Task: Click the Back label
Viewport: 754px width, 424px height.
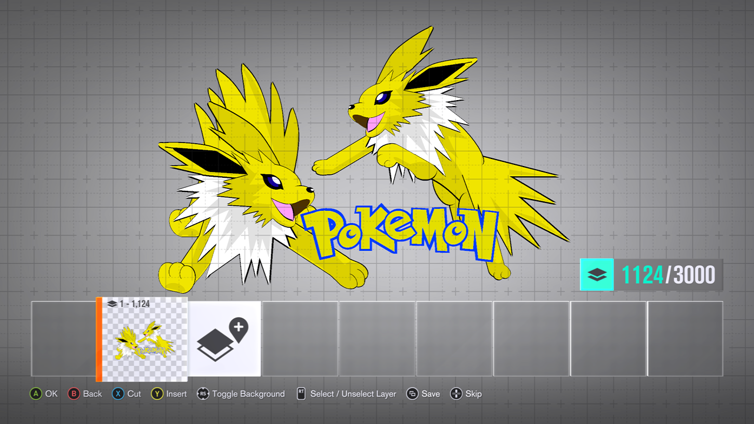Action: tap(92, 394)
